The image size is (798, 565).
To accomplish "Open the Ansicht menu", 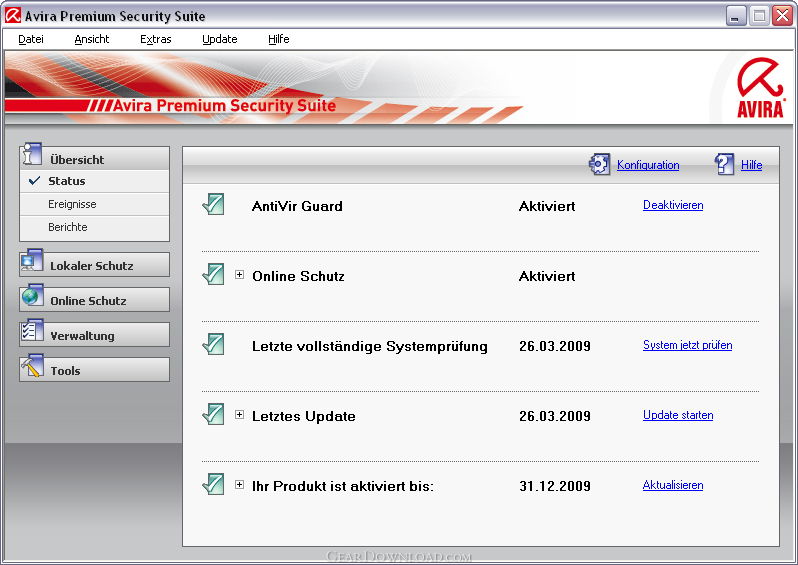I will pyautogui.click(x=92, y=39).
